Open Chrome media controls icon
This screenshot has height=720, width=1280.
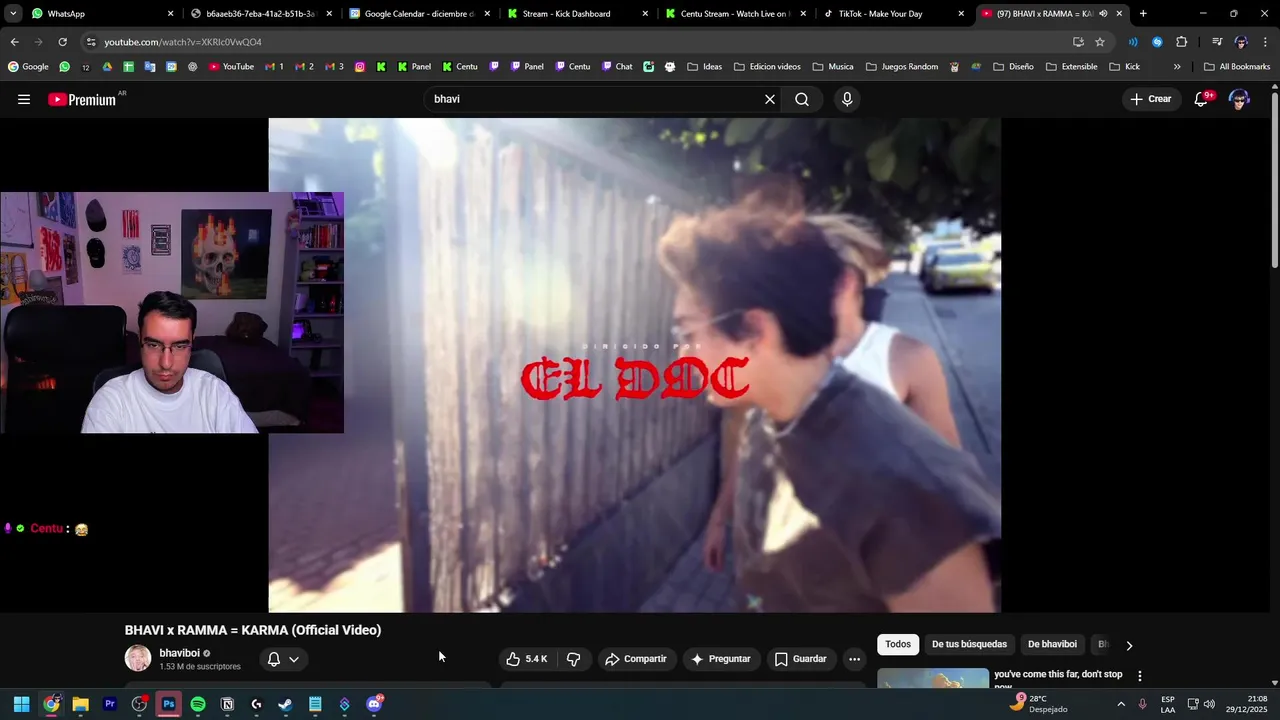click(1217, 42)
